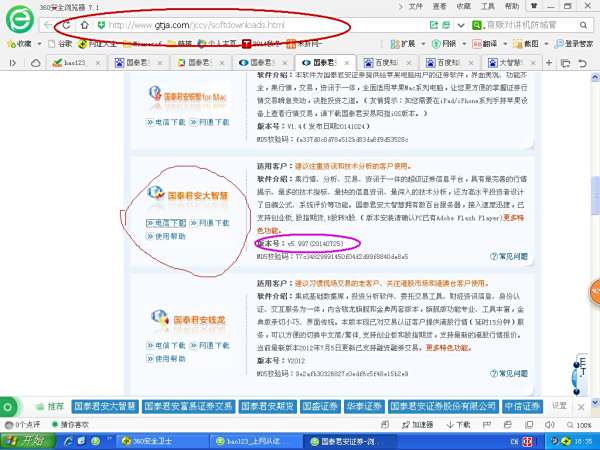Click the back arrow in the address bar
This screenshot has height=450, width=600.
(x=48, y=25)
